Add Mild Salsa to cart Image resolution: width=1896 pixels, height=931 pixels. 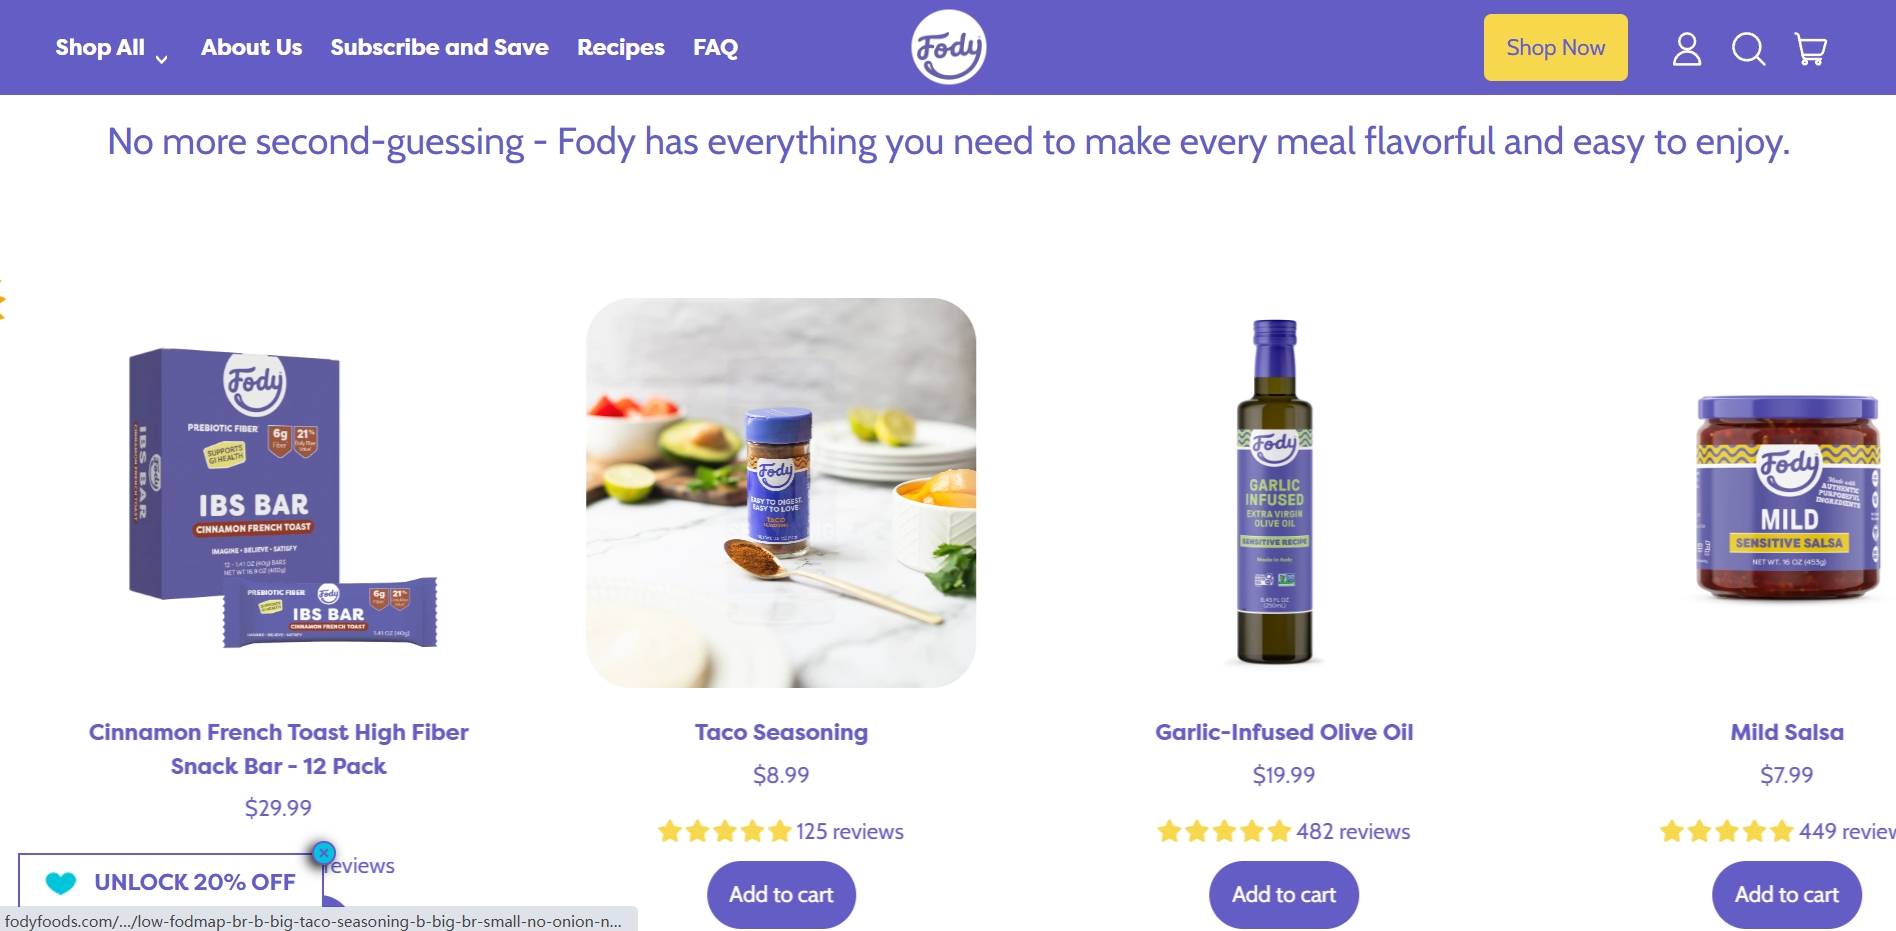(x=1786, y=895)
